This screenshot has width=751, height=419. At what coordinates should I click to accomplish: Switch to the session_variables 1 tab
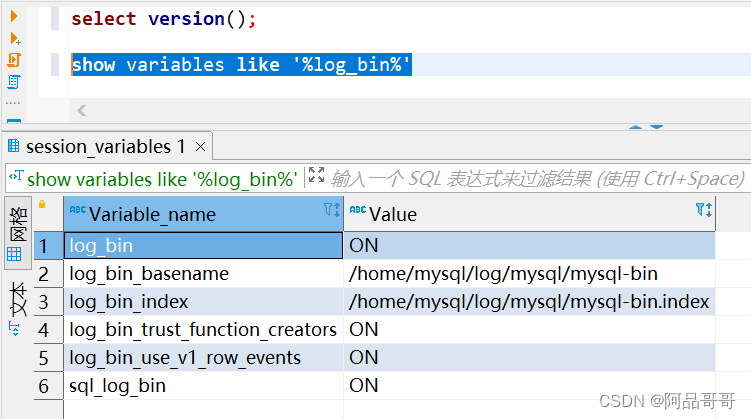[x=105, y=147]
